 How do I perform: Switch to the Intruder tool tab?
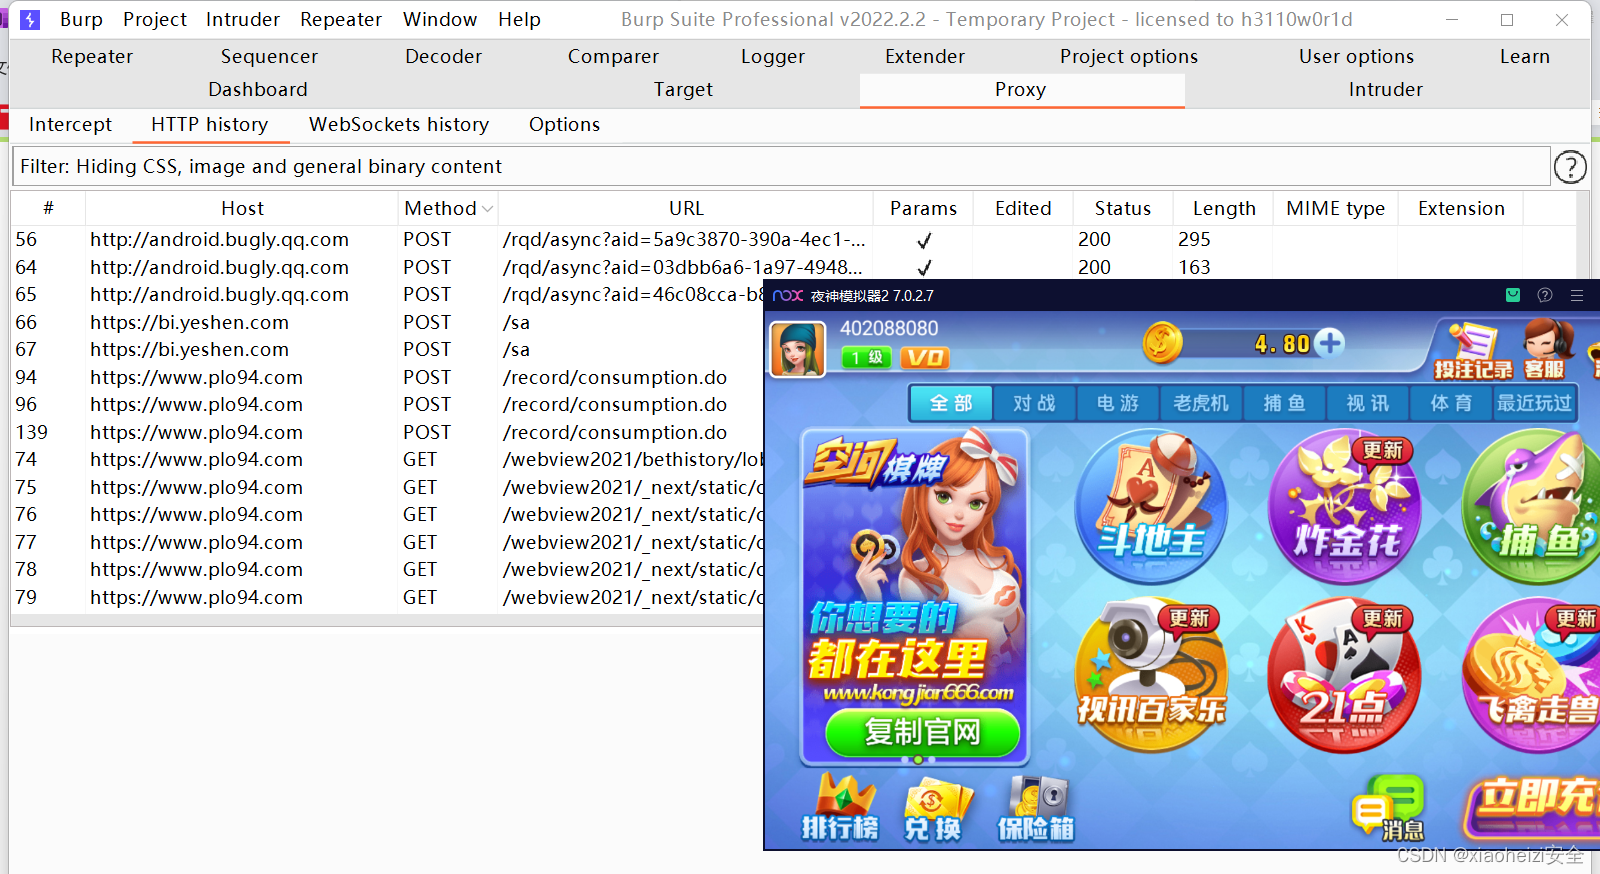coord(1385,90)
